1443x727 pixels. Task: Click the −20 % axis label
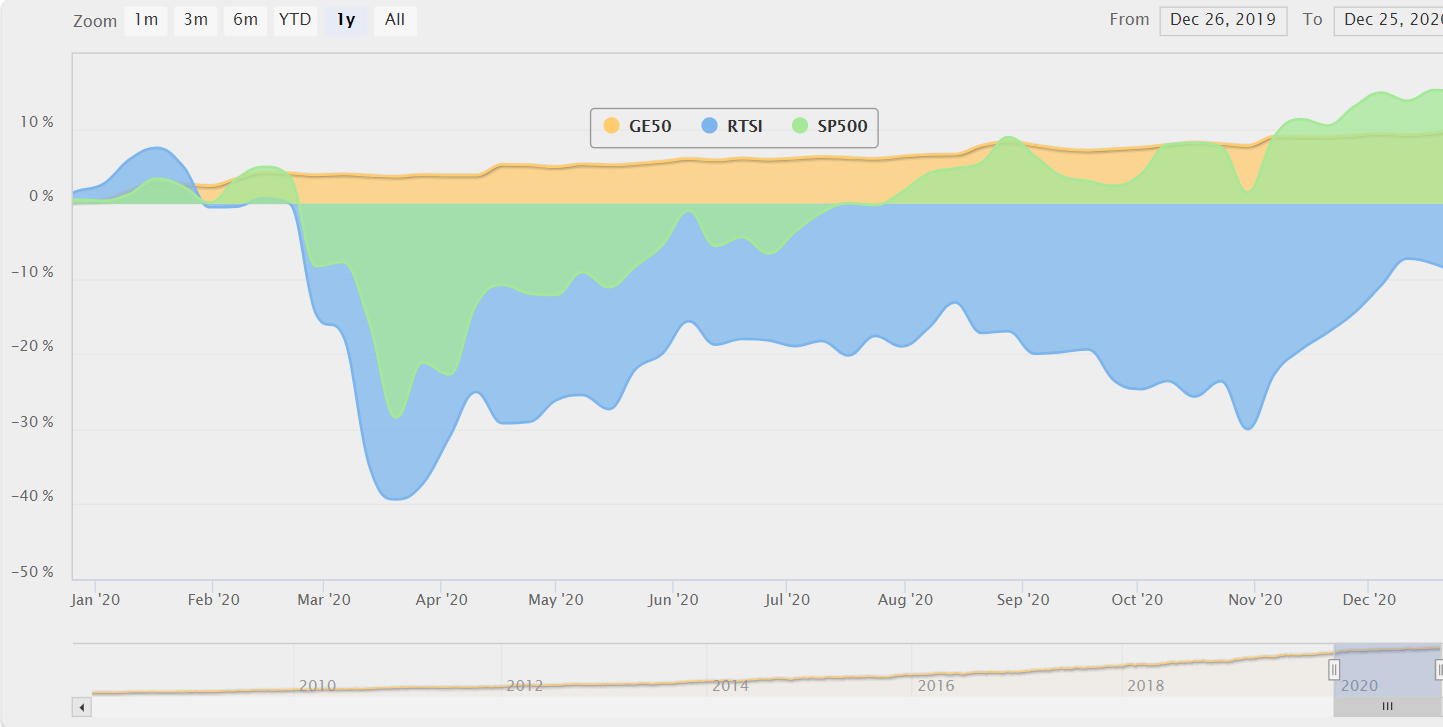click(x=32, y=347)
